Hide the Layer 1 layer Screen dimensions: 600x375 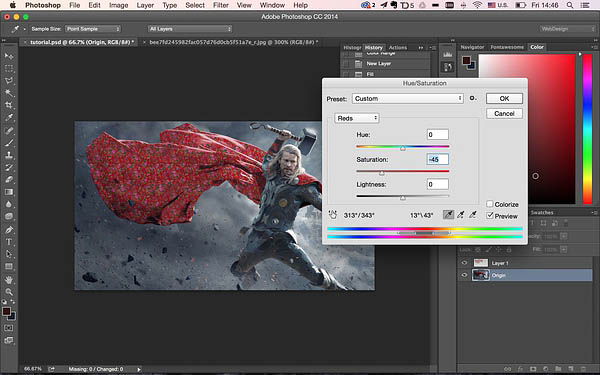[464, 263]
